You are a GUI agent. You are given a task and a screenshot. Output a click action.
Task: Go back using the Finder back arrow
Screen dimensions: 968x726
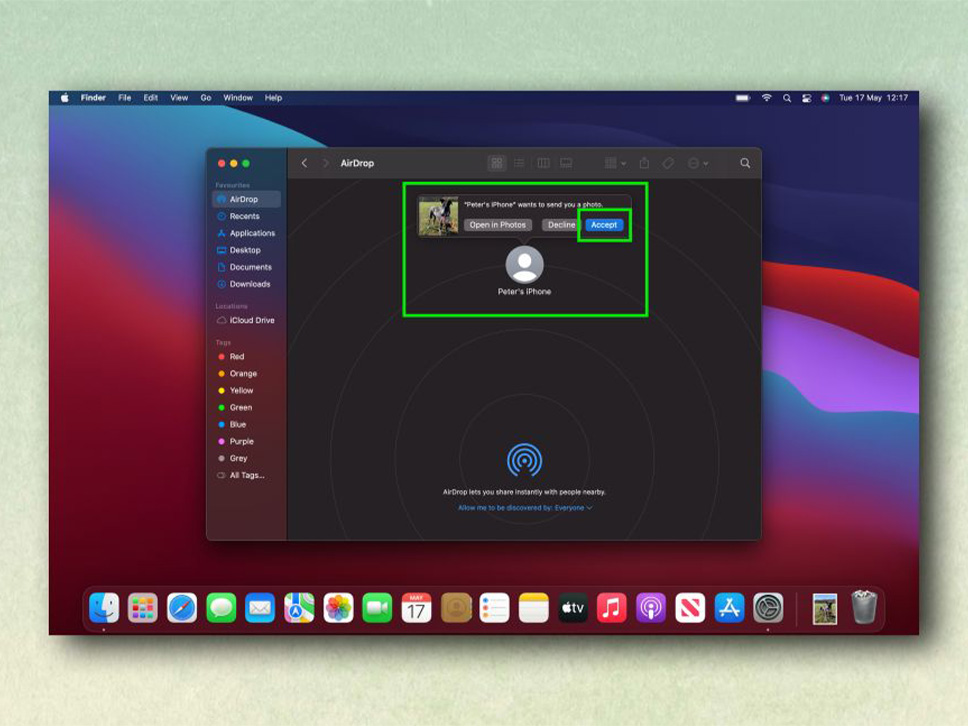coord(304,163)
